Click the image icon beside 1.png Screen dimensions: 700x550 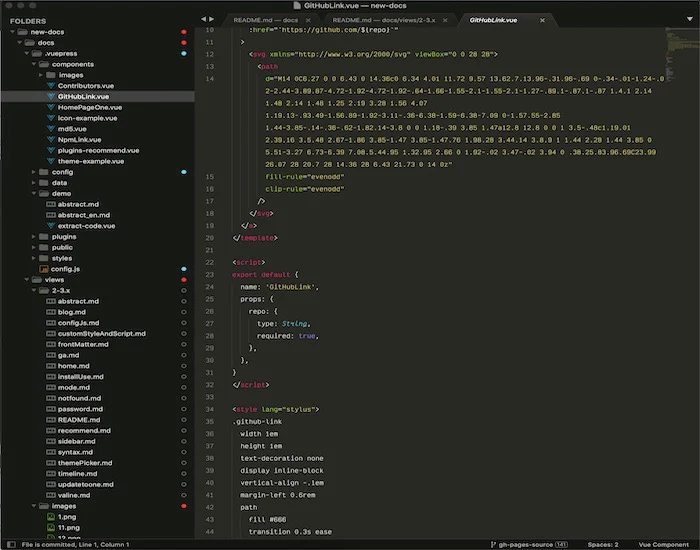(51, 517)
